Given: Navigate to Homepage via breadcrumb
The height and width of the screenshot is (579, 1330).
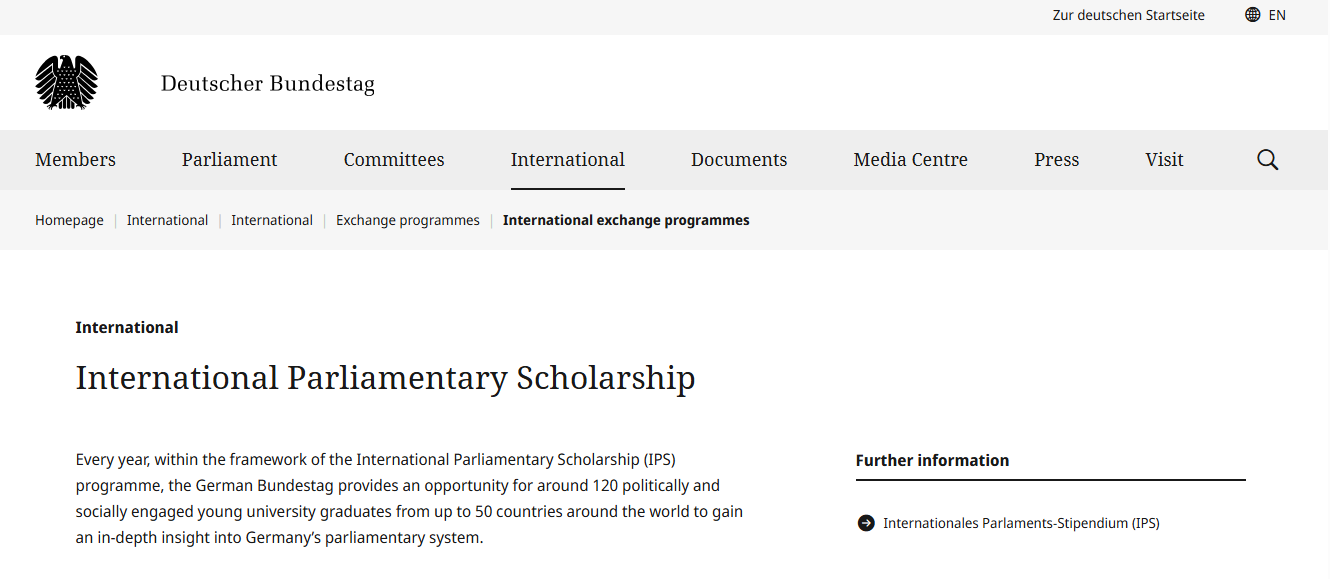Looking at the screenshot, I should coord(69,220).
